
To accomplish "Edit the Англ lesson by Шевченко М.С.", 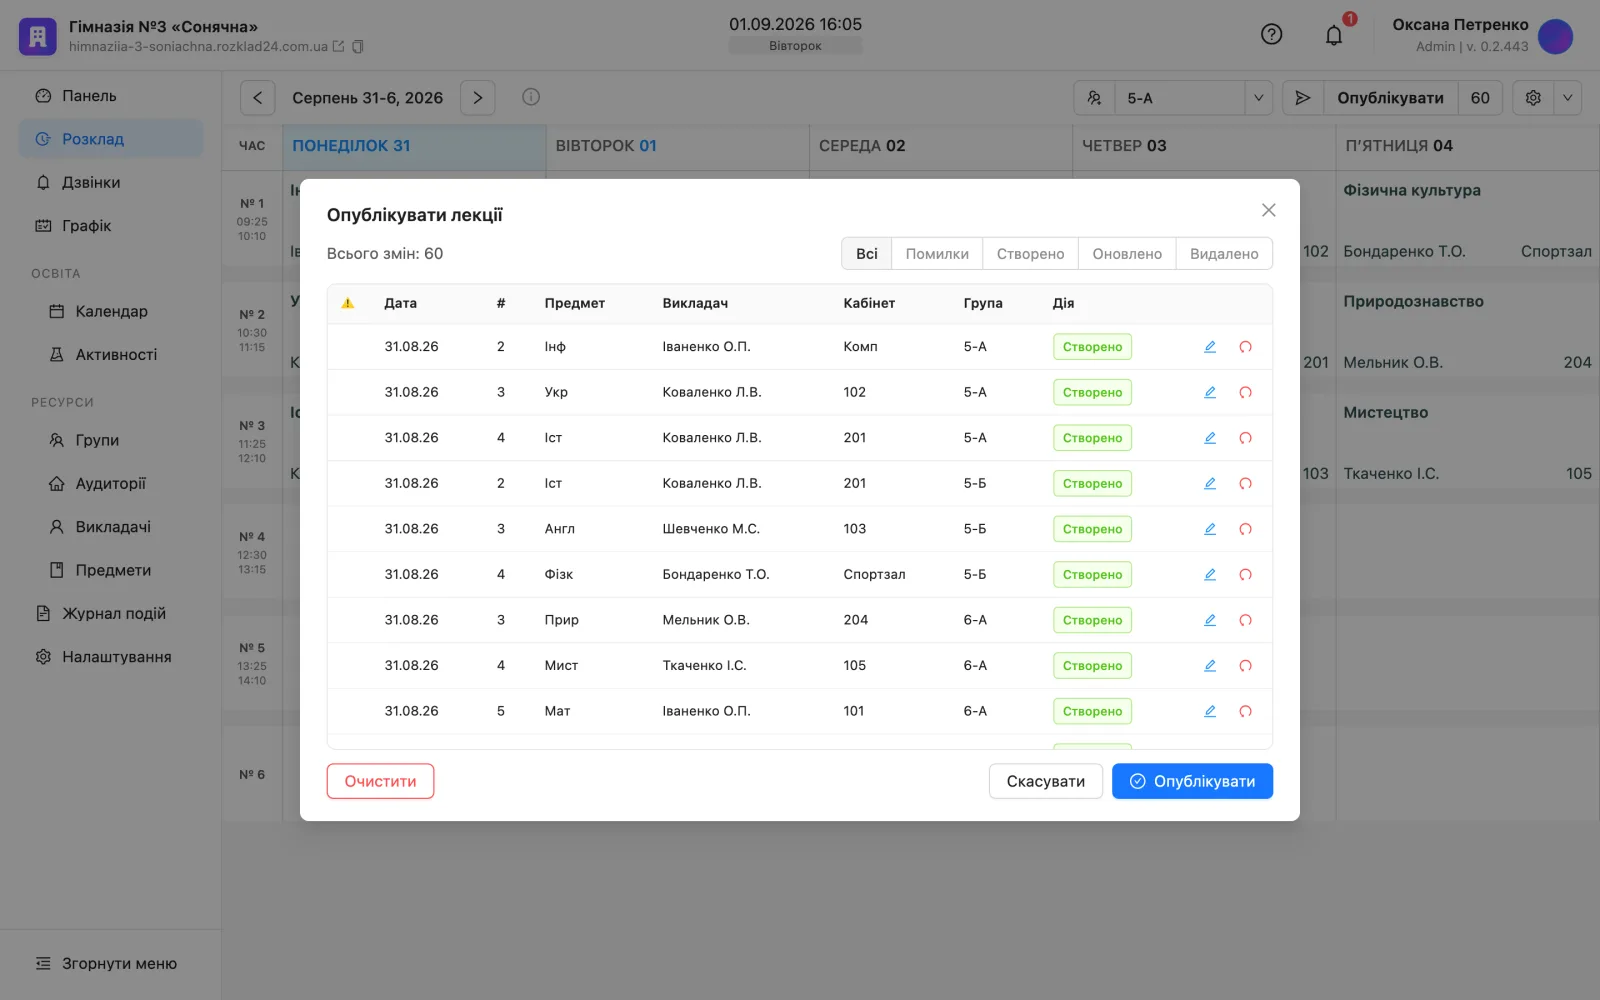I will (x=1210, y=529).
